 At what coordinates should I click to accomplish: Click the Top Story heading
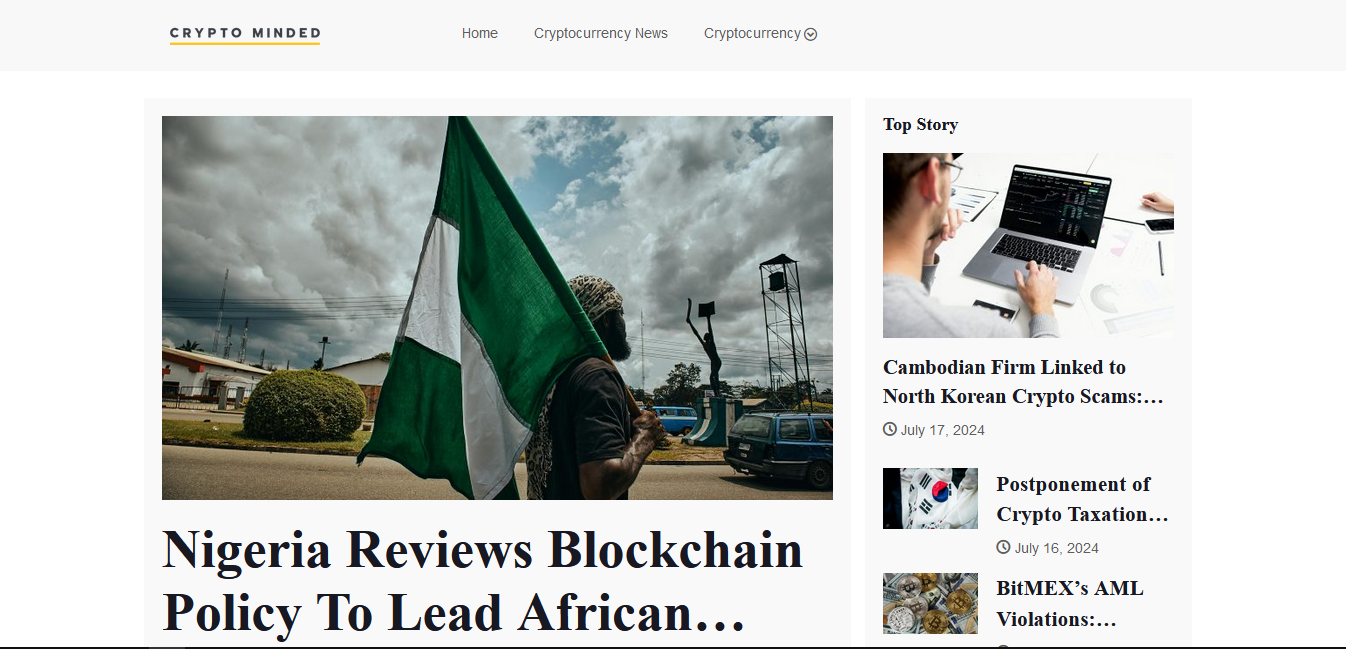920,124
